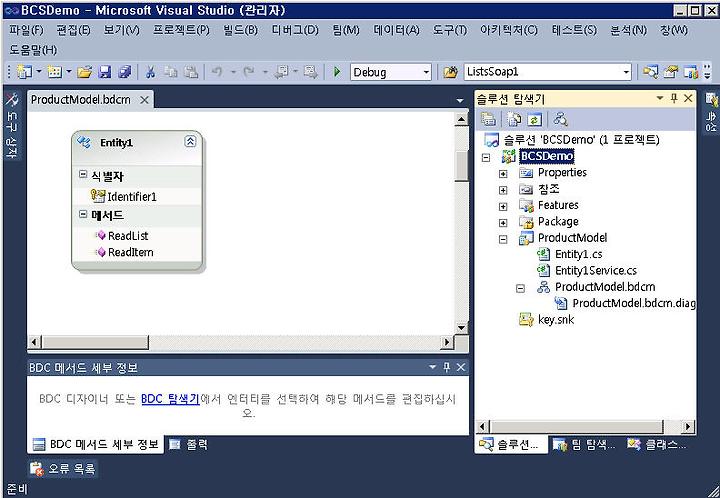Click the Save All toolbar icon
The height and width of the screenshot is (498, 720).
pos(125,72)
